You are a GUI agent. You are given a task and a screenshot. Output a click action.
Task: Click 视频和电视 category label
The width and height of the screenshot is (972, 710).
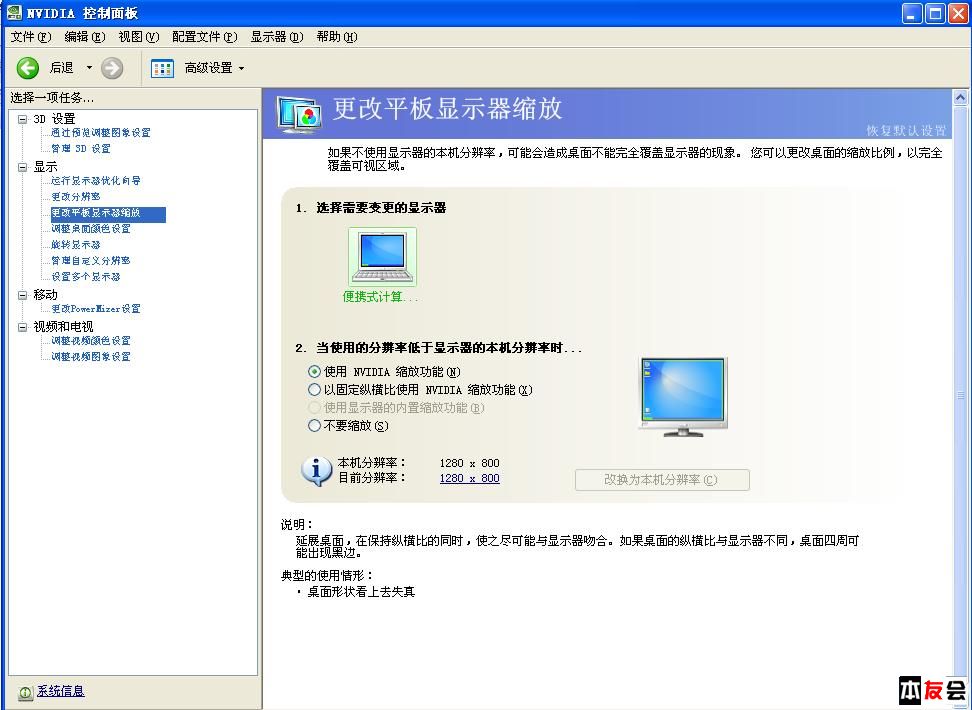[63, 327]
